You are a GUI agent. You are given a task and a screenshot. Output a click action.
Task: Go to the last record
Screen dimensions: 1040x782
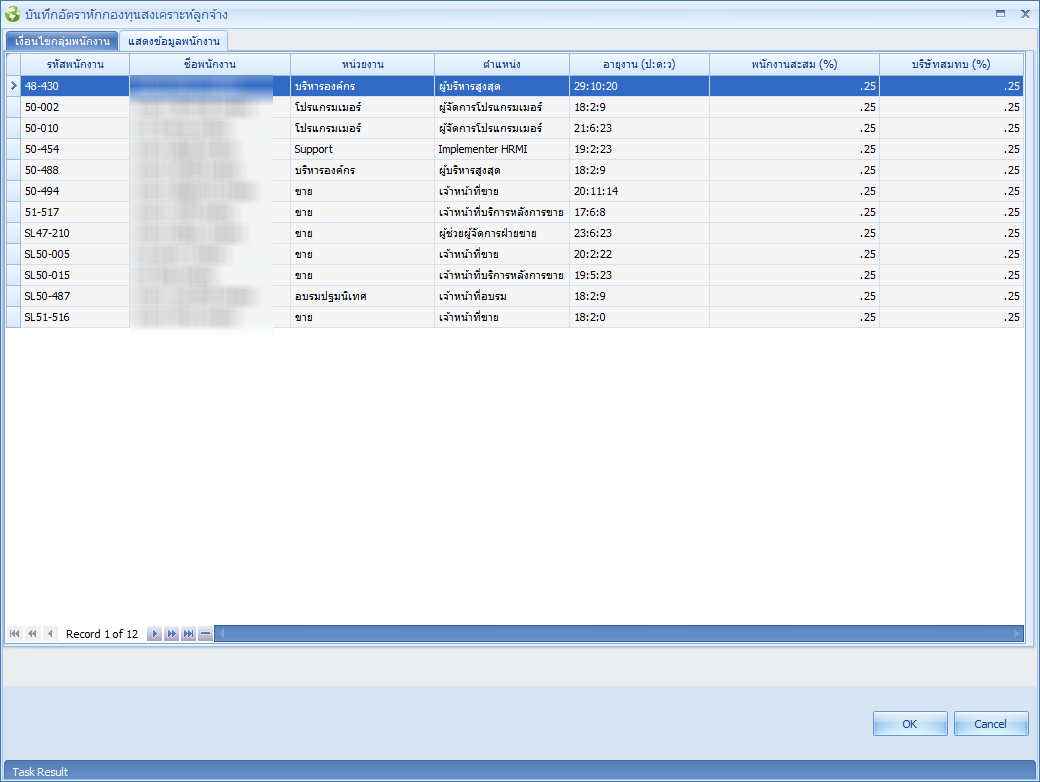(x=188, y=634)
